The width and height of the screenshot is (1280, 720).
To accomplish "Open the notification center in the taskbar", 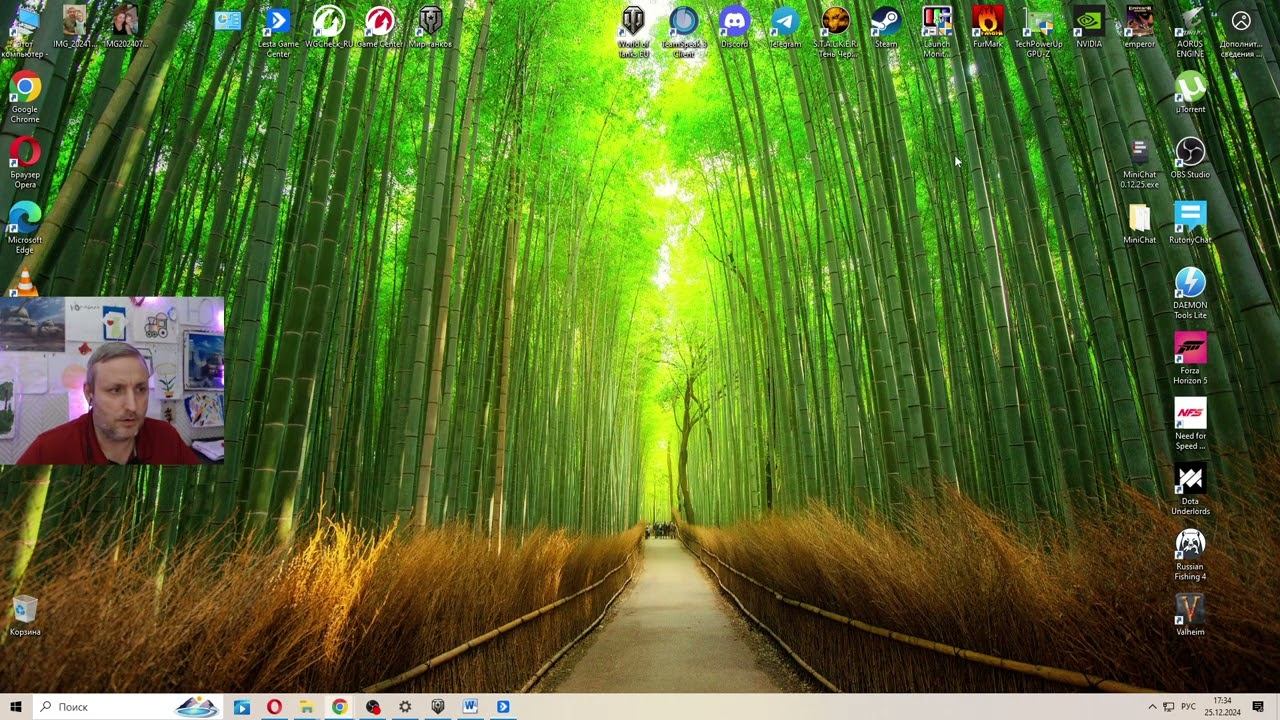I will click(x=1258, y=707).
